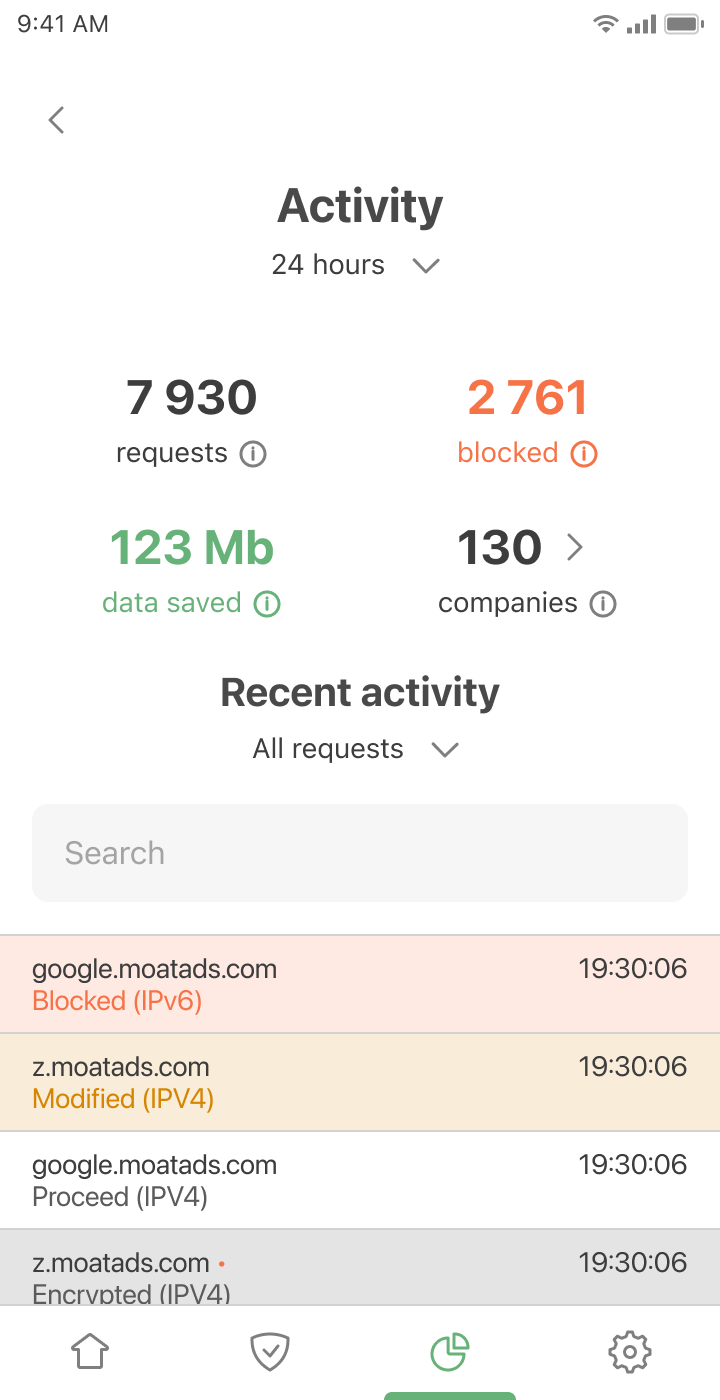Check the battery icon in status bar
This screenshot has width=720, height=1400.
[684, 24]
